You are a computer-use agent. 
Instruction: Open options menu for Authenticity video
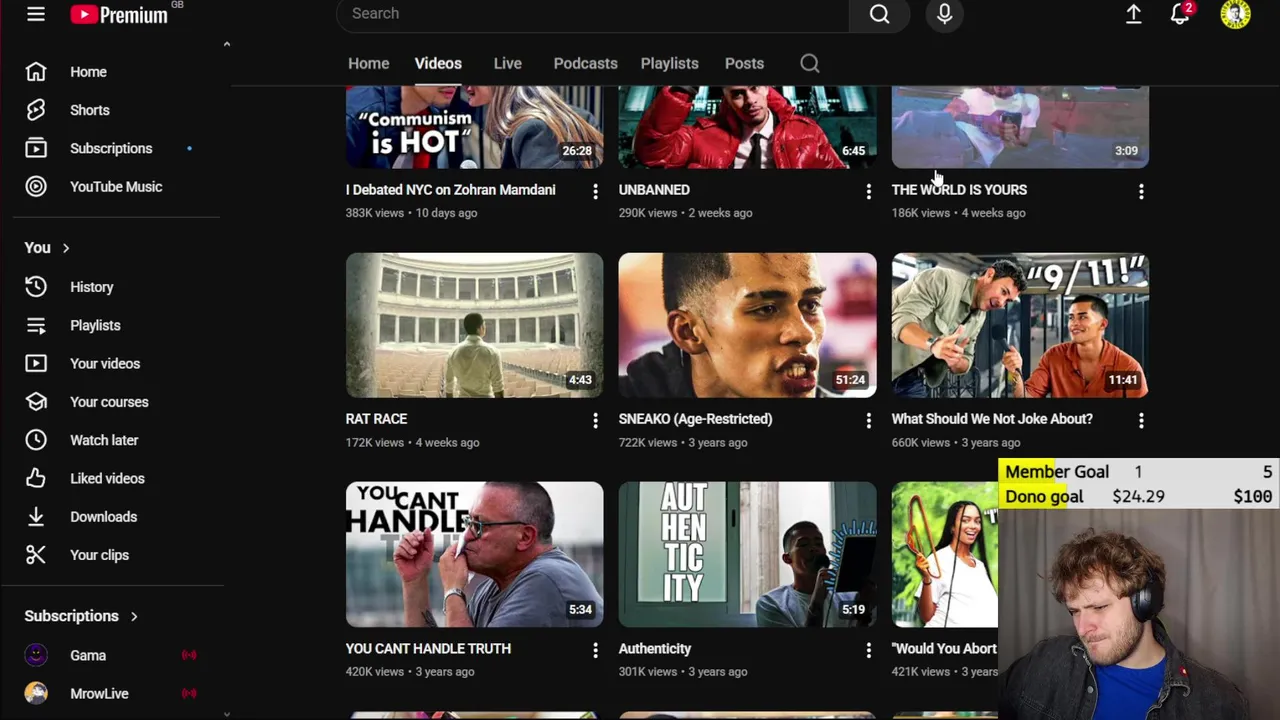coord(868,650)
